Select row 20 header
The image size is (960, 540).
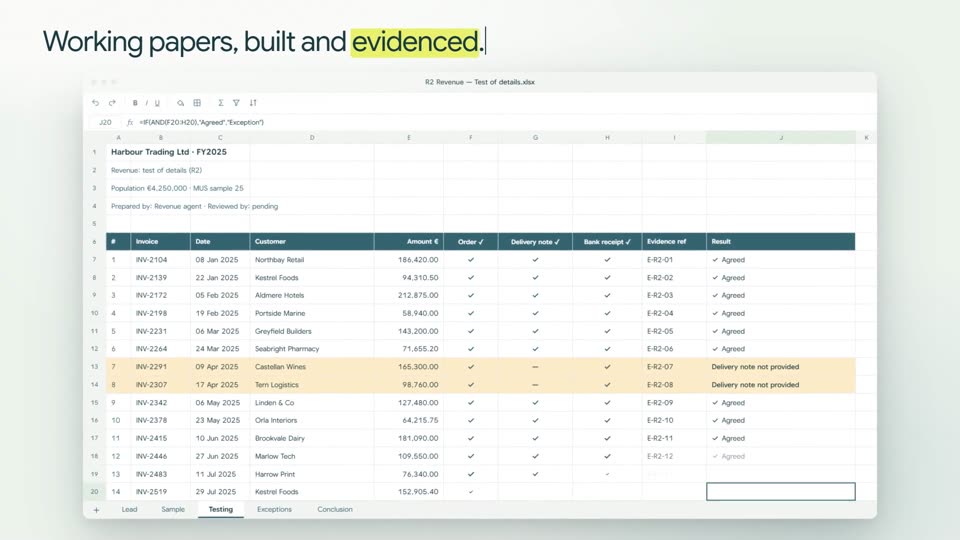94,492
